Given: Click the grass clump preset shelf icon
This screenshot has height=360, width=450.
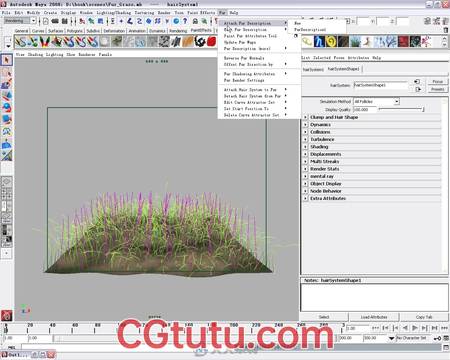Looking at the screenshot, I should pos(355,42).
